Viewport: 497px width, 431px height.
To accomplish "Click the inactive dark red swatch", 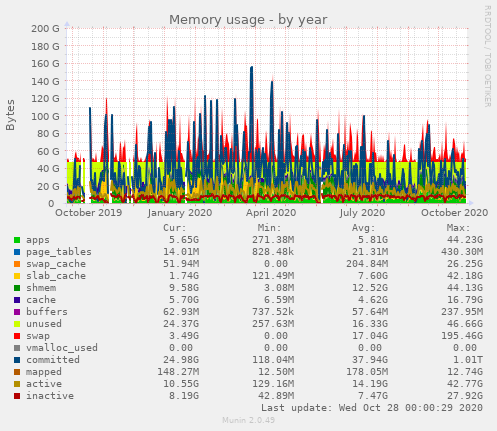I will click(17, 396).
